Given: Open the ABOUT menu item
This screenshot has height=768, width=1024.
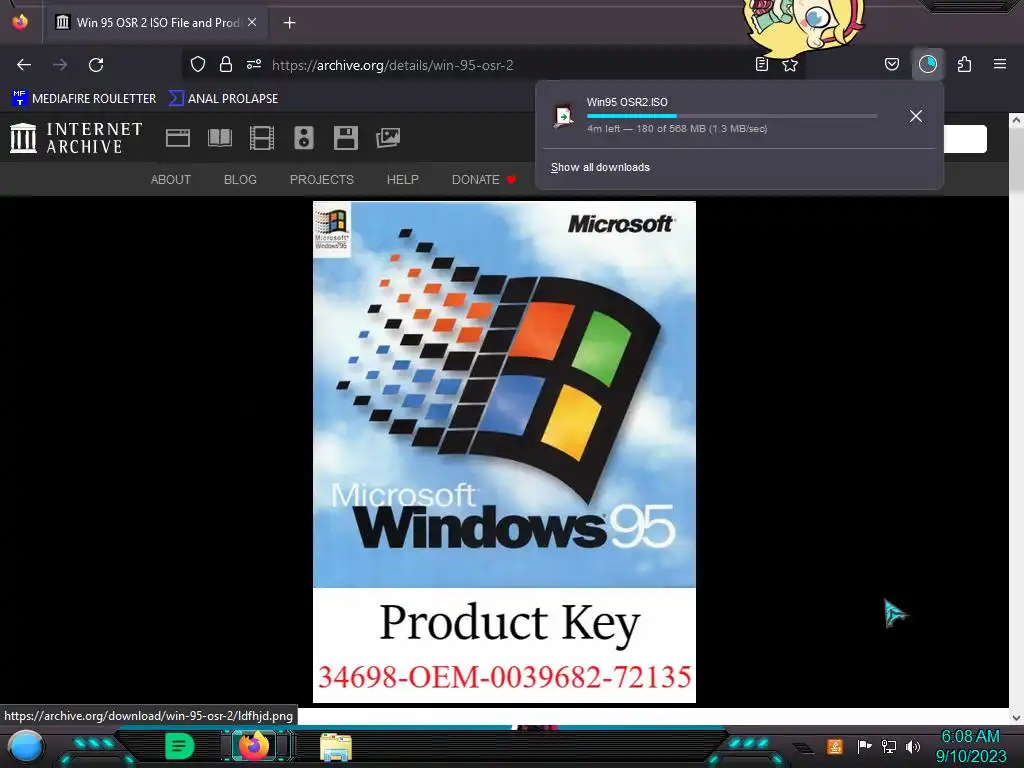Looking at the screenshot, I should click(171, 180).
